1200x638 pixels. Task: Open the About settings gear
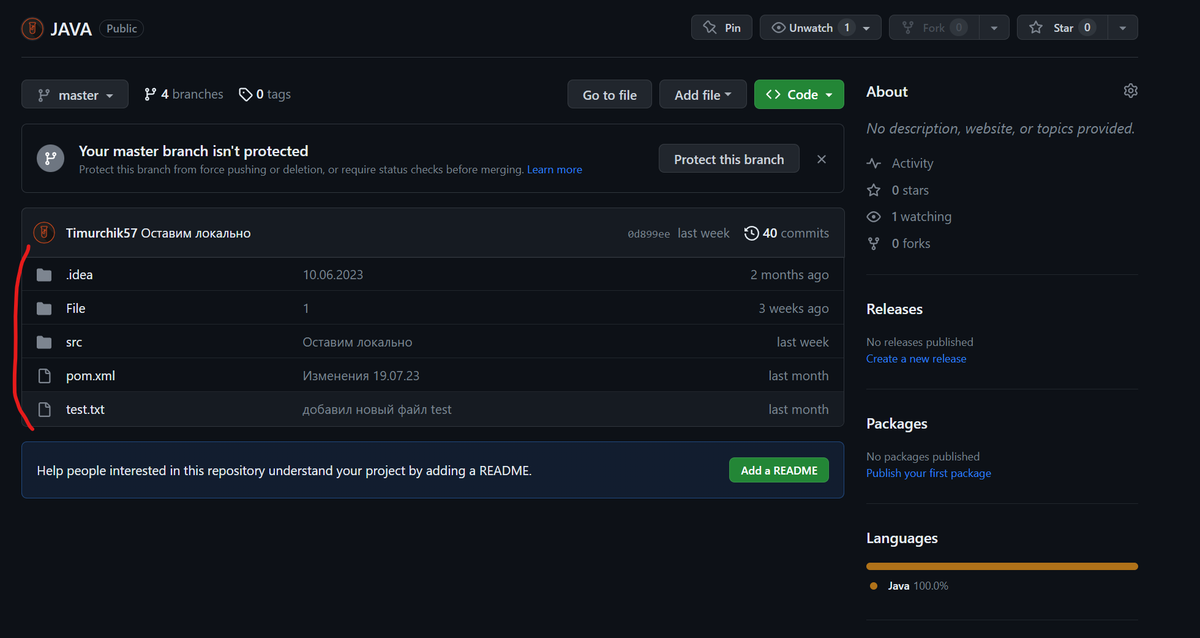[x=1130, y=91]
